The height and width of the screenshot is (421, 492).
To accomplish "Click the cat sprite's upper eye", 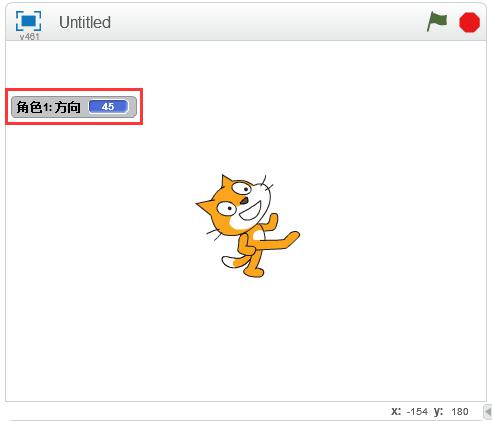I will tap(243, 189).
